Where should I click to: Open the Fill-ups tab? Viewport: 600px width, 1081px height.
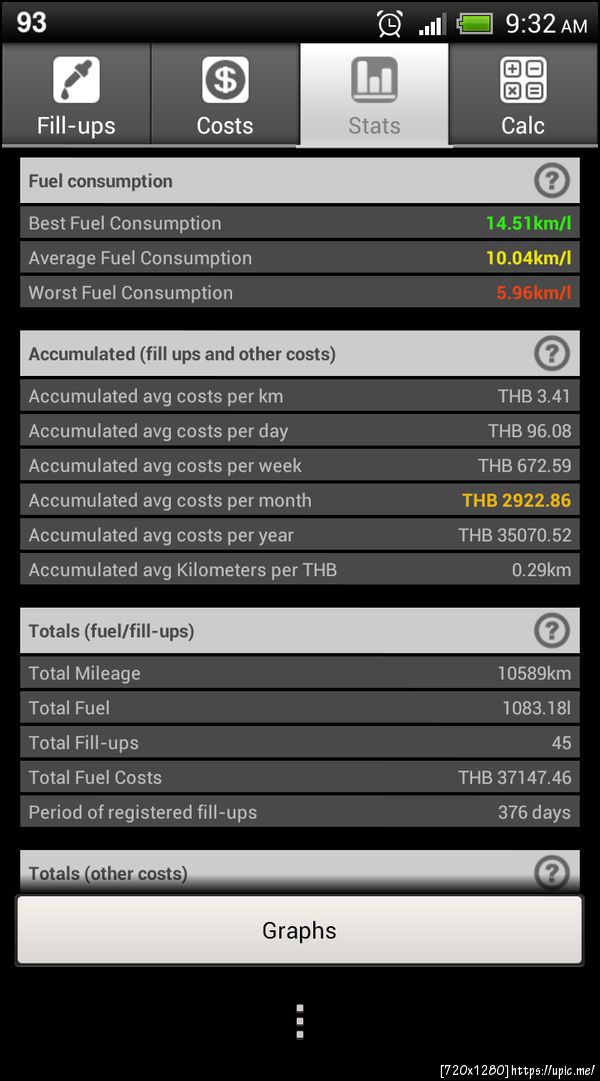click(76, 96)
